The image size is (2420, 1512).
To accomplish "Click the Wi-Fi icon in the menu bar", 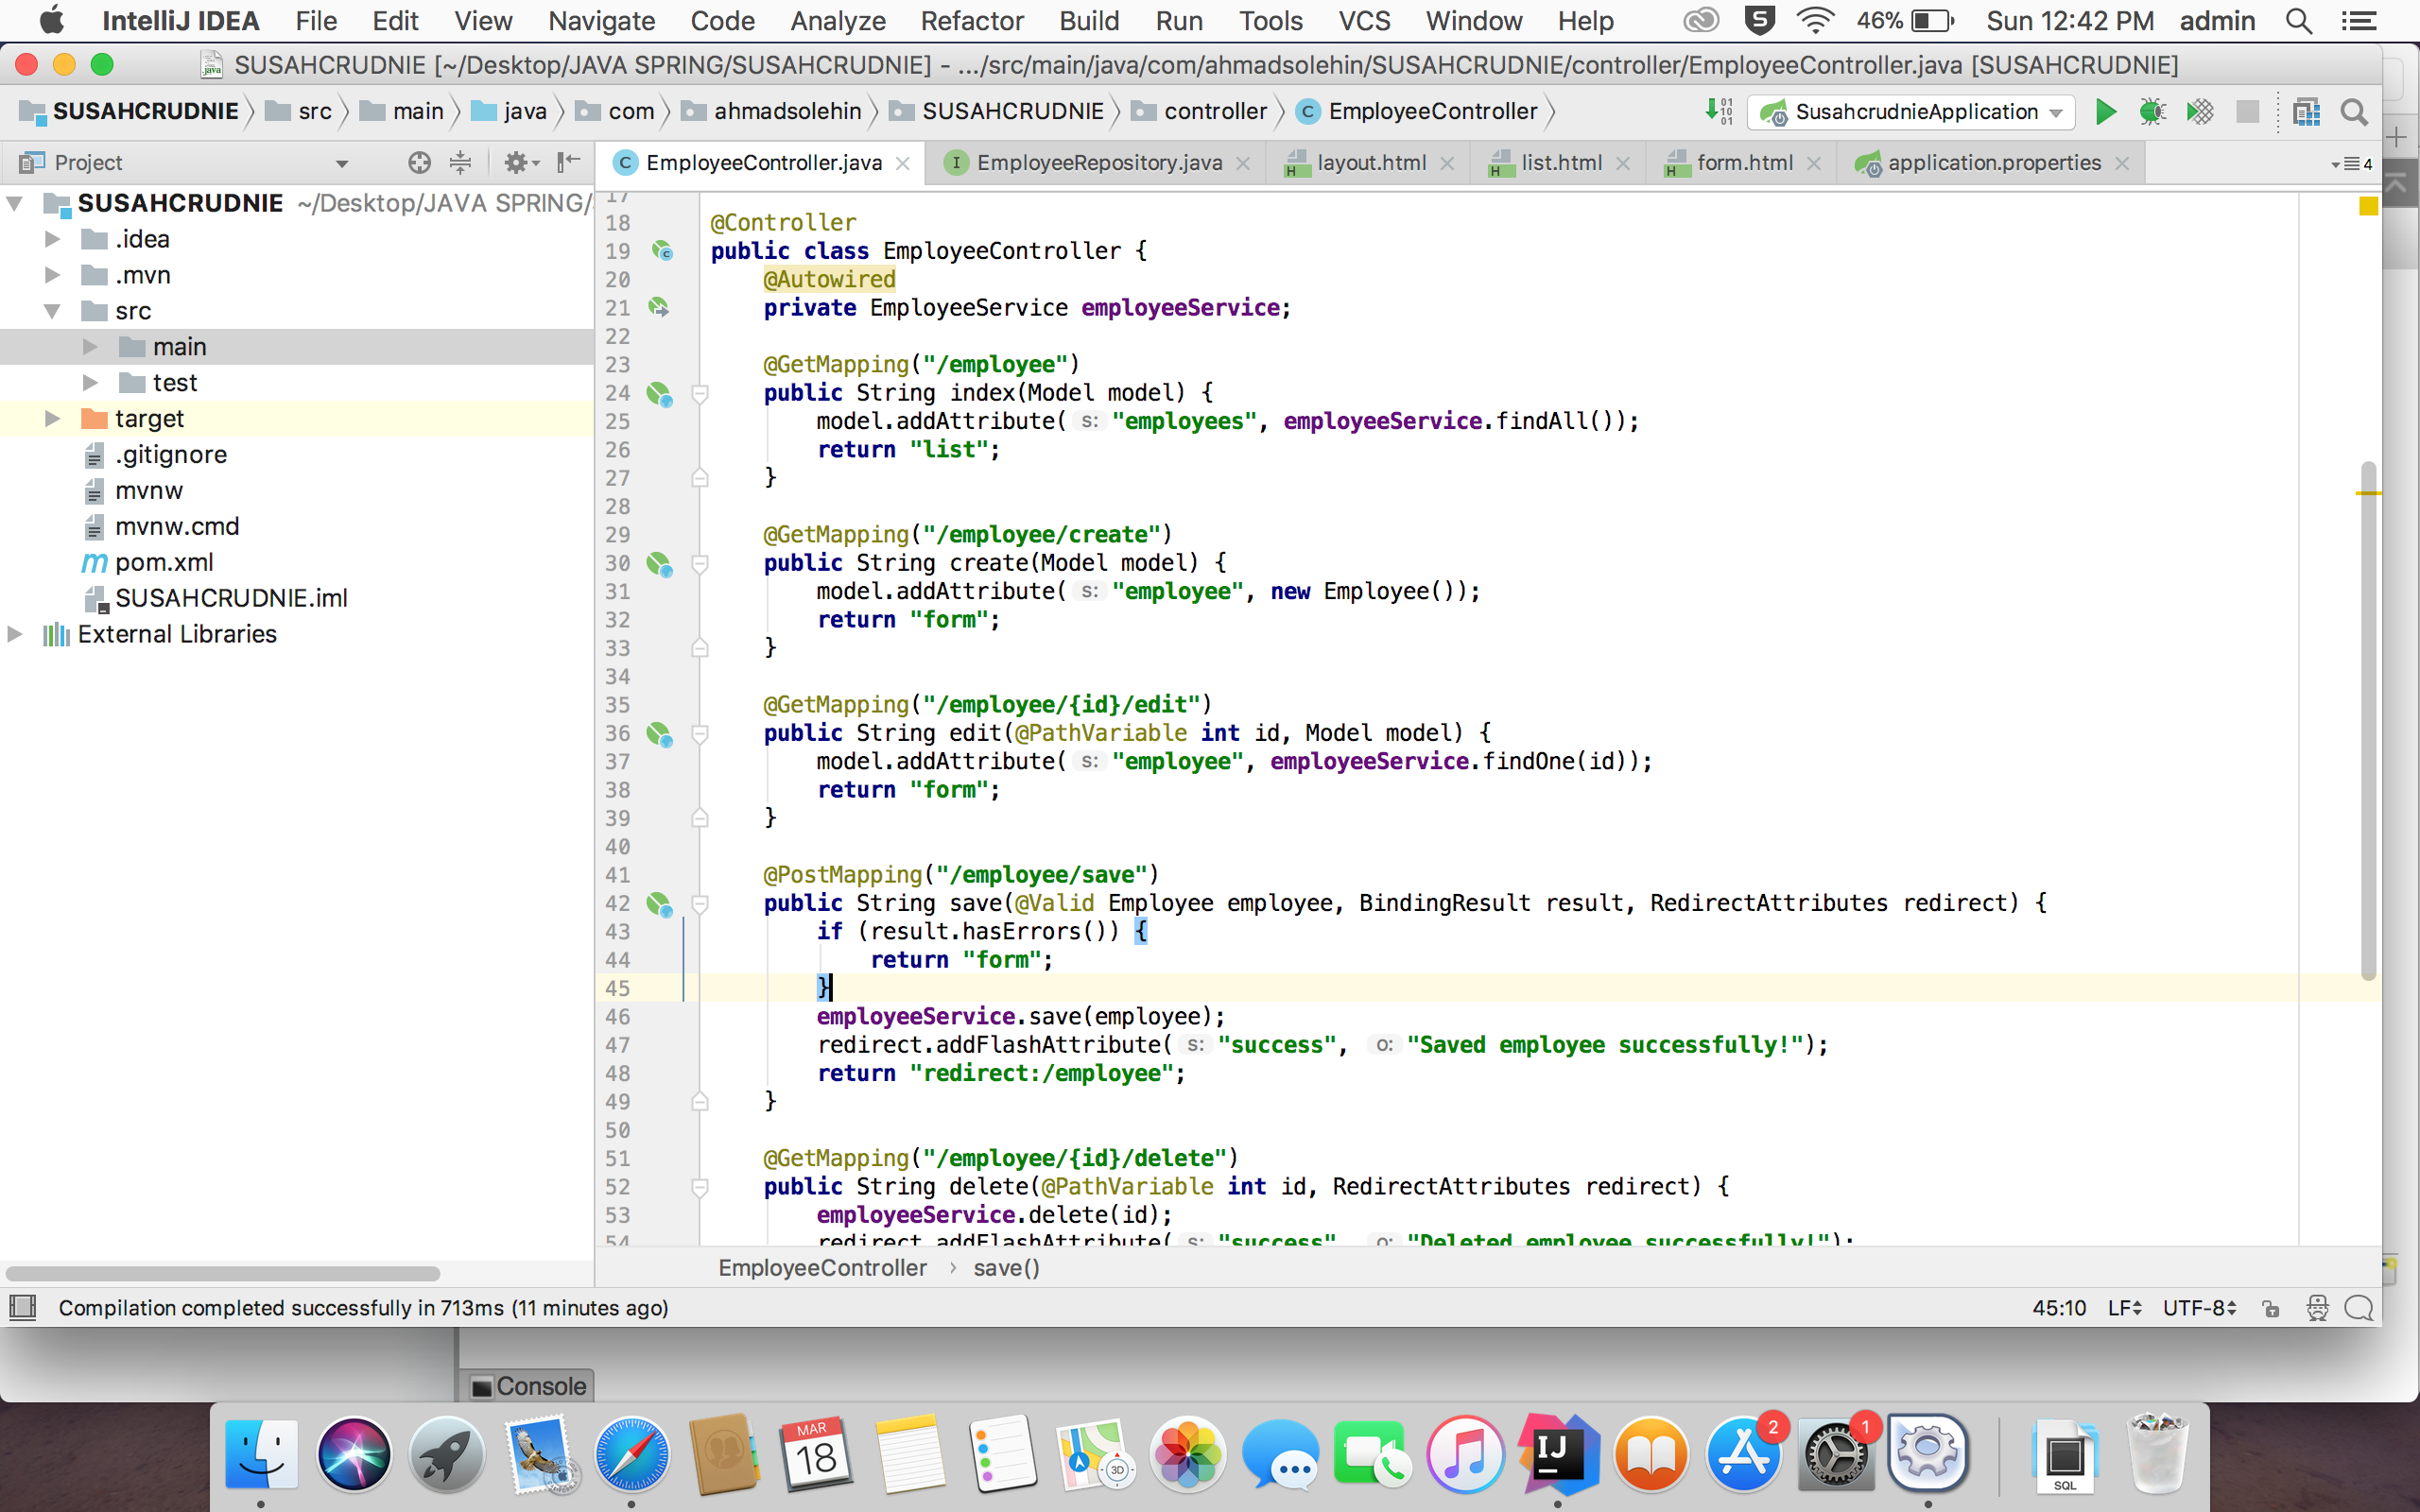I will [x=1816, y=20].
